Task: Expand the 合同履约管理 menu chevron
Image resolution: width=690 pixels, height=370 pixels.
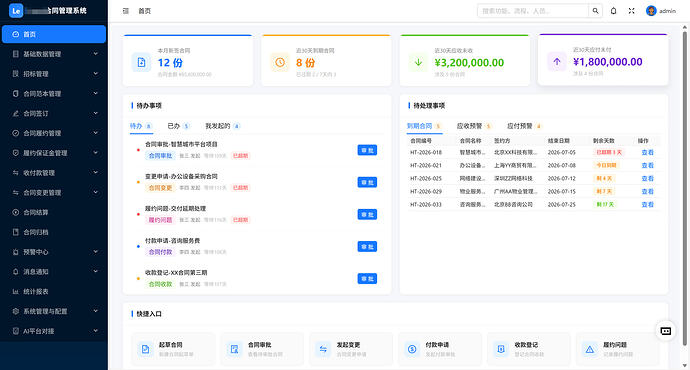Action: (95, 133)
